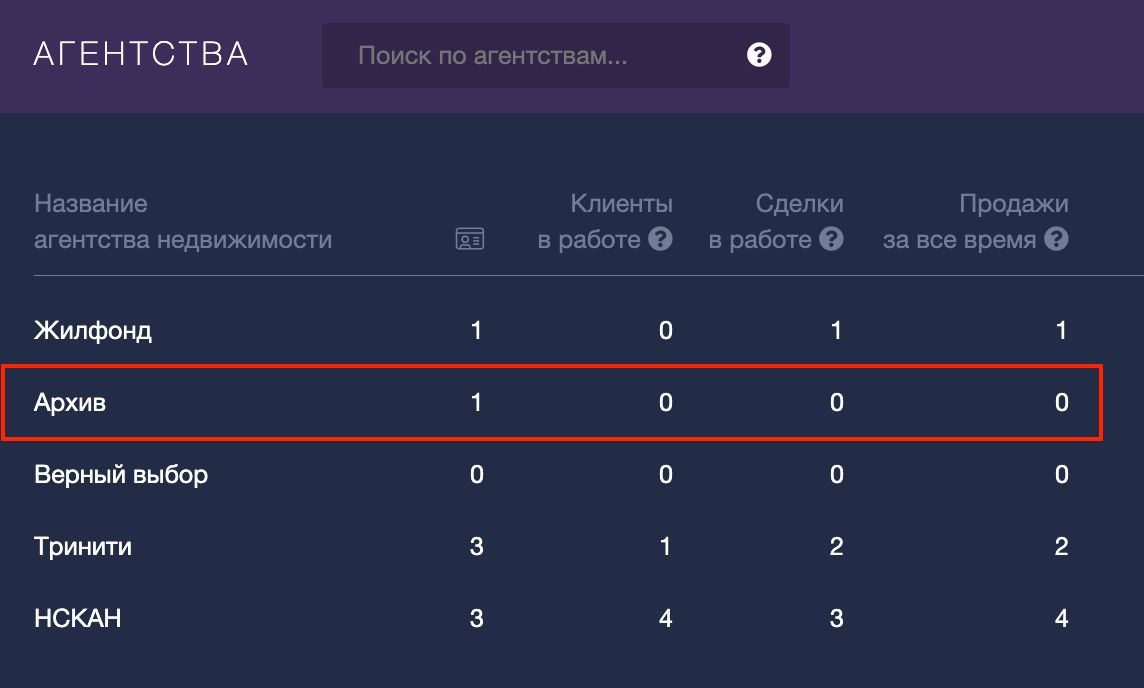
Task: Click the help icon in the search field
Action: pos(759,55)
